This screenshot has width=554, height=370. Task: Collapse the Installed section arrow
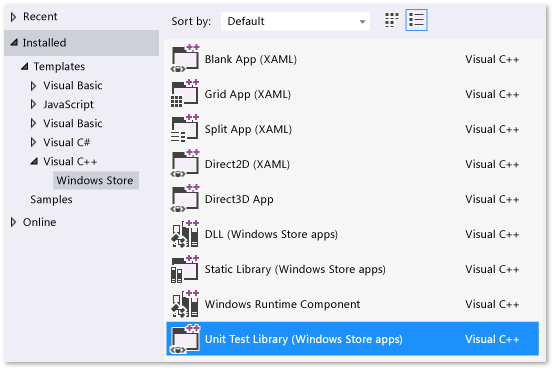click(14, 43)
